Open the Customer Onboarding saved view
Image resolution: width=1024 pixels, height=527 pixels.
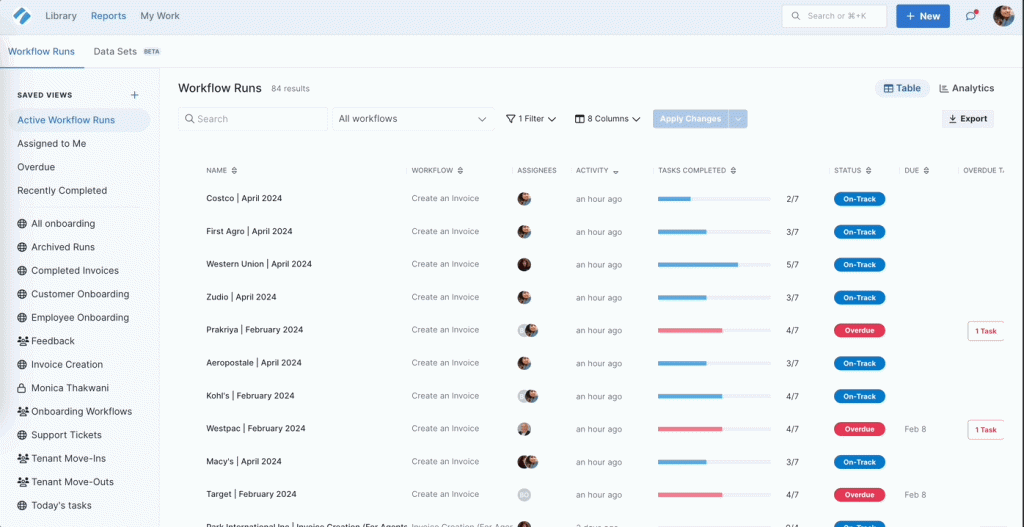tap(80, 294)
